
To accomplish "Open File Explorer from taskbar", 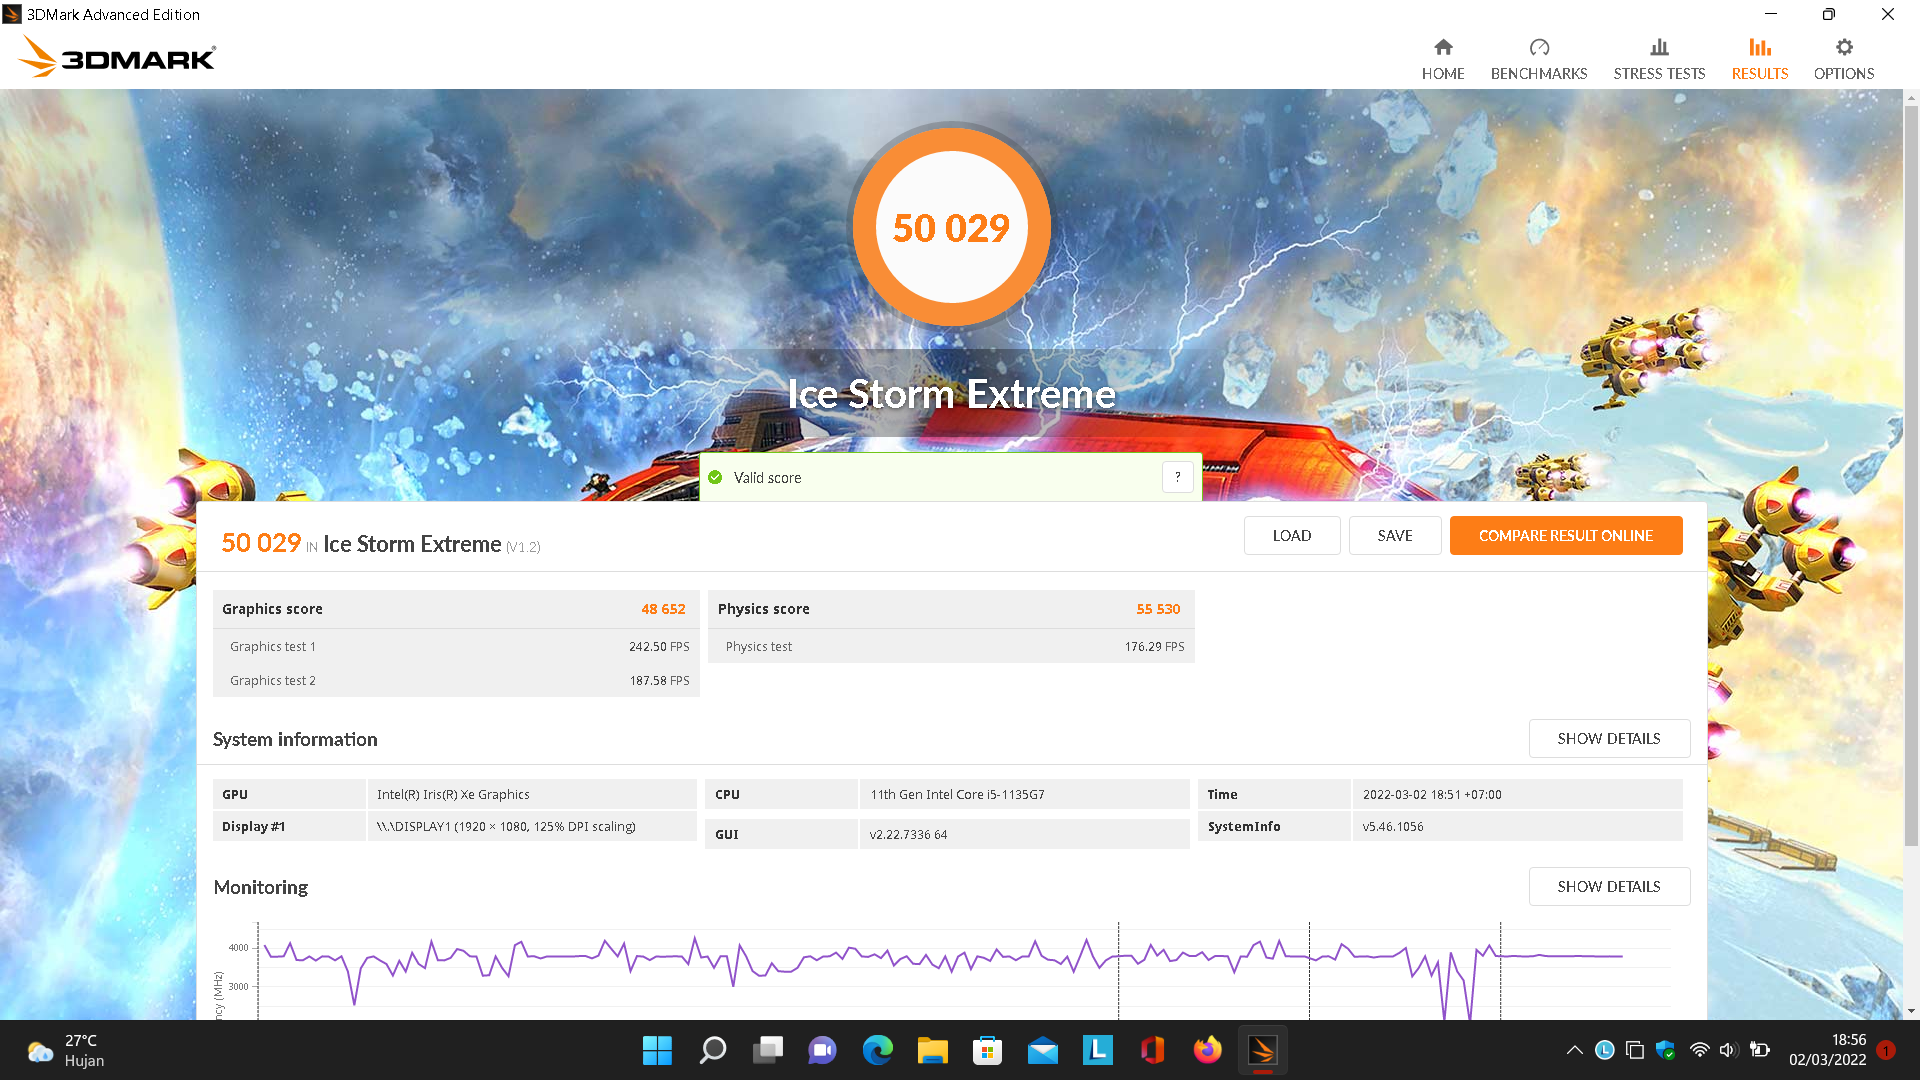I will [932, 1050].
